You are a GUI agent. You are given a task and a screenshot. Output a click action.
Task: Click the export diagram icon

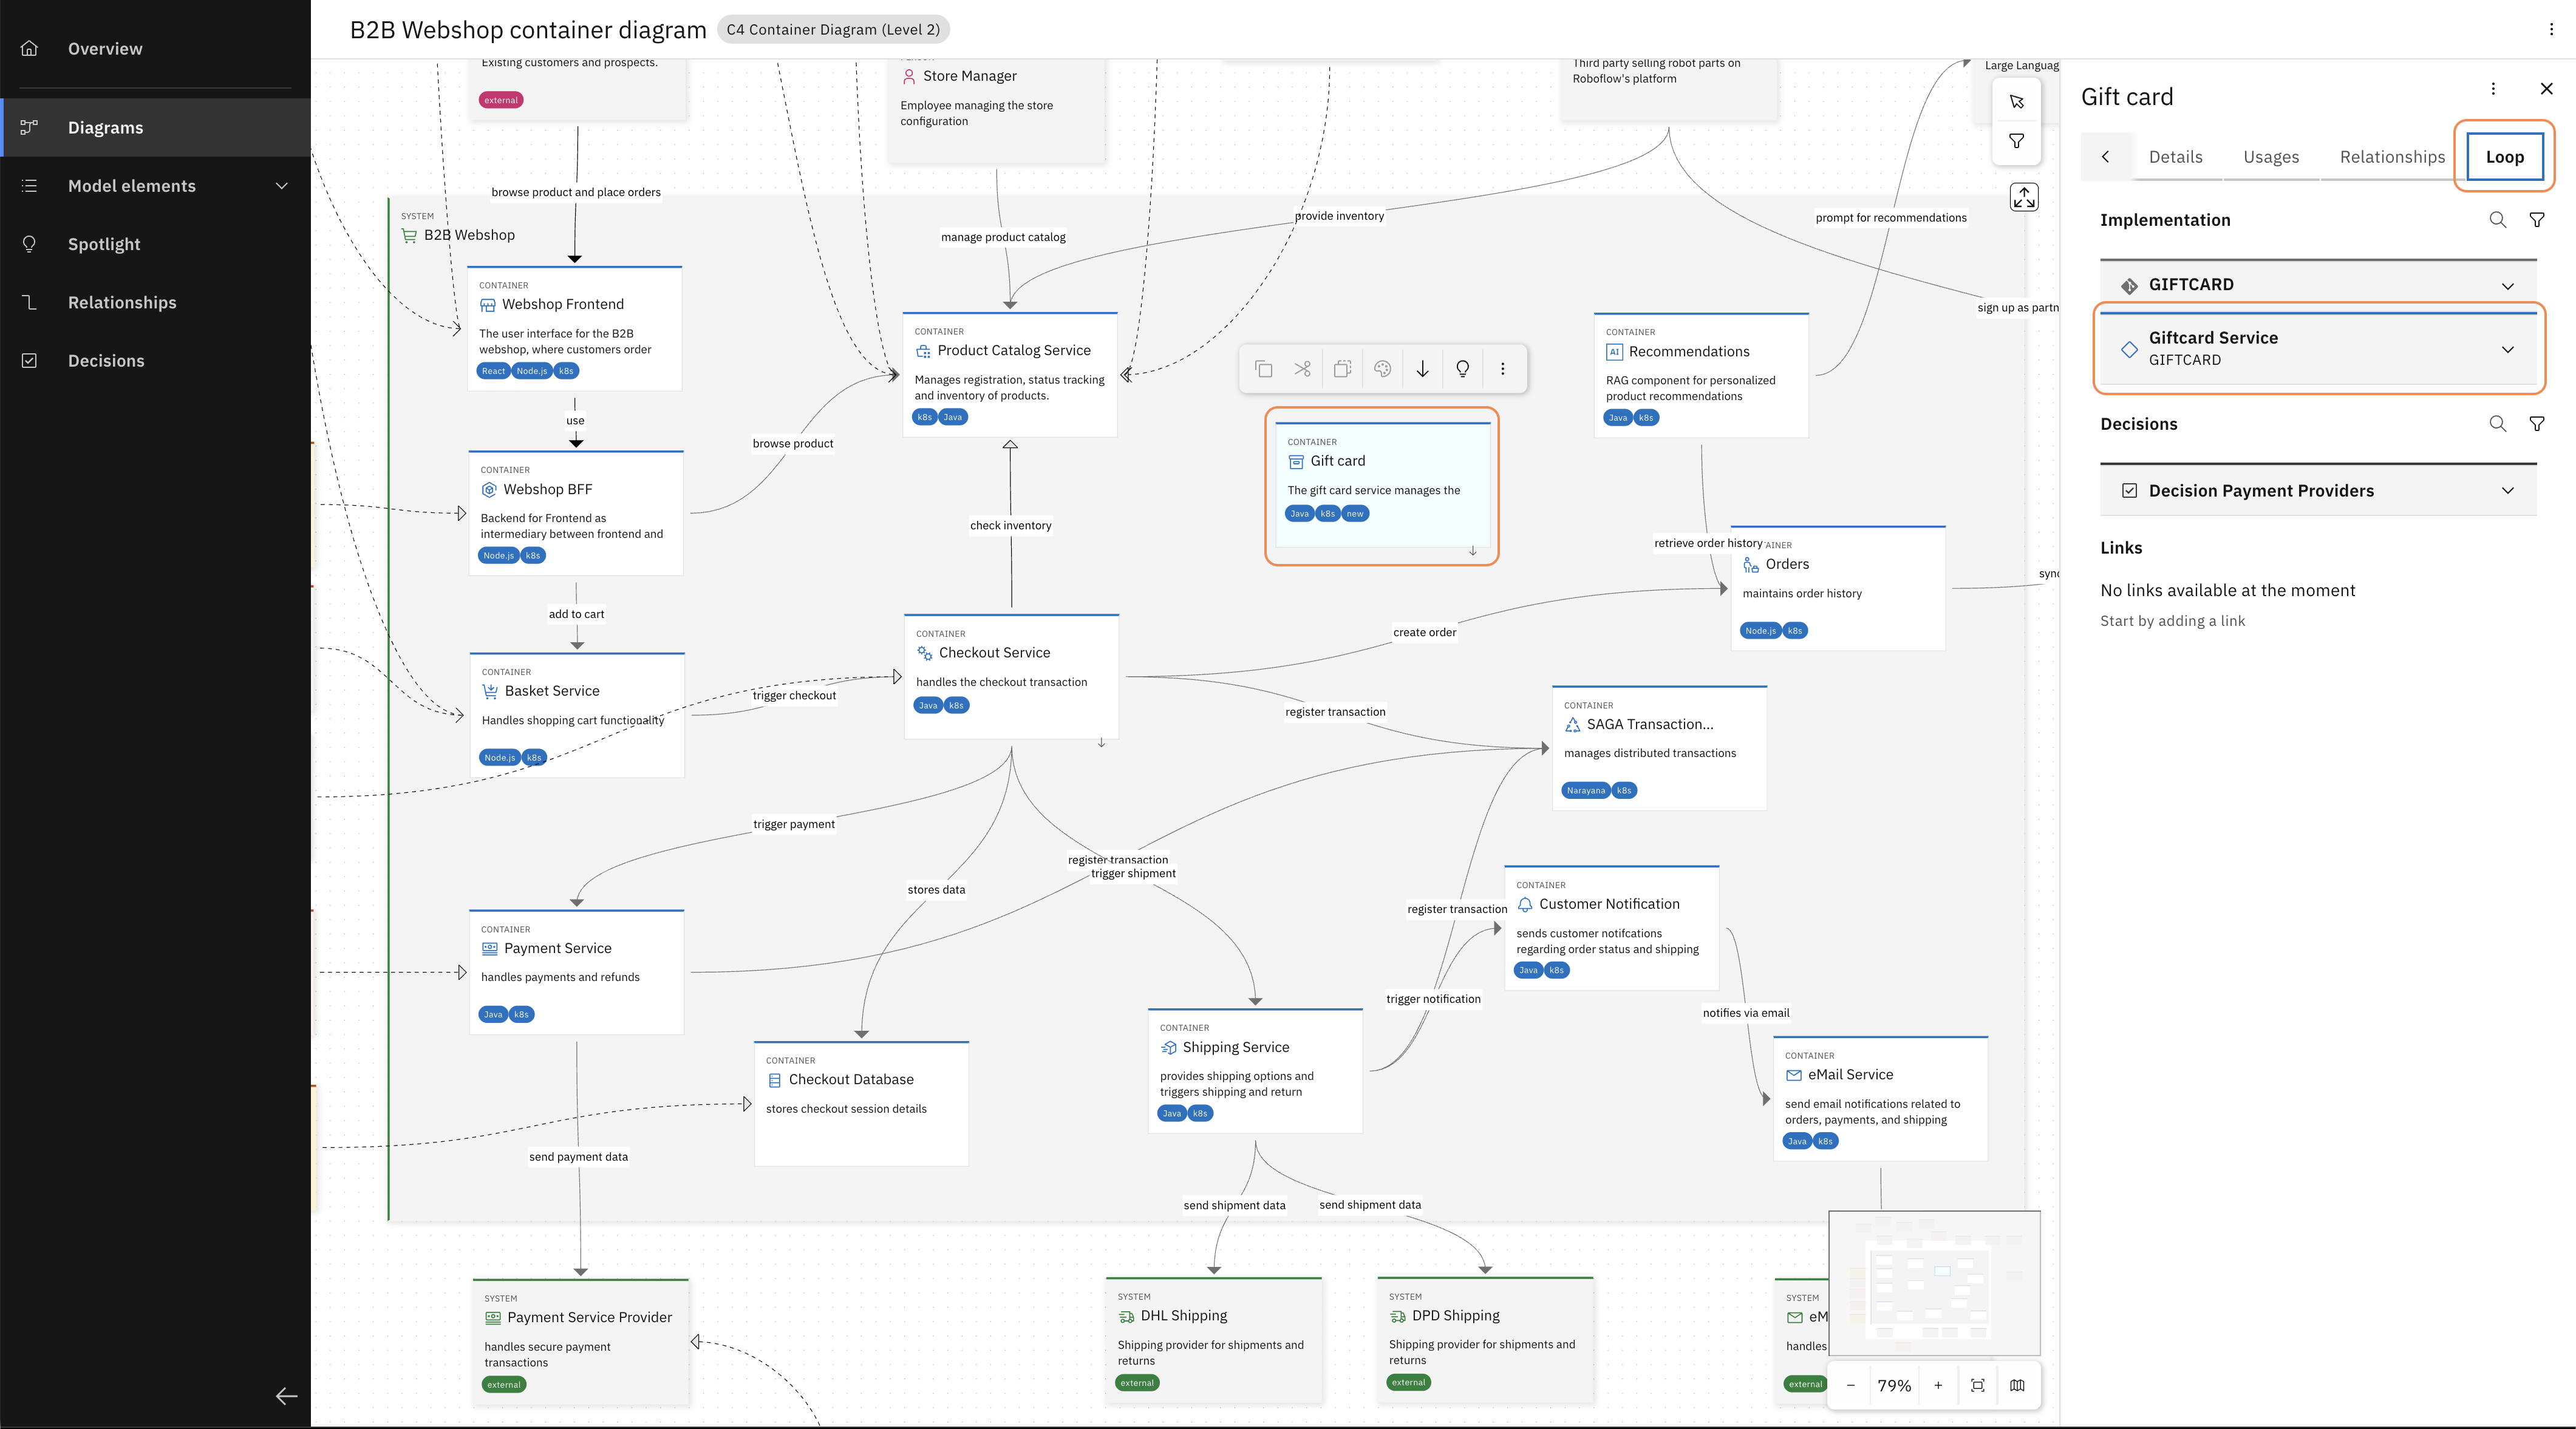2024,197
